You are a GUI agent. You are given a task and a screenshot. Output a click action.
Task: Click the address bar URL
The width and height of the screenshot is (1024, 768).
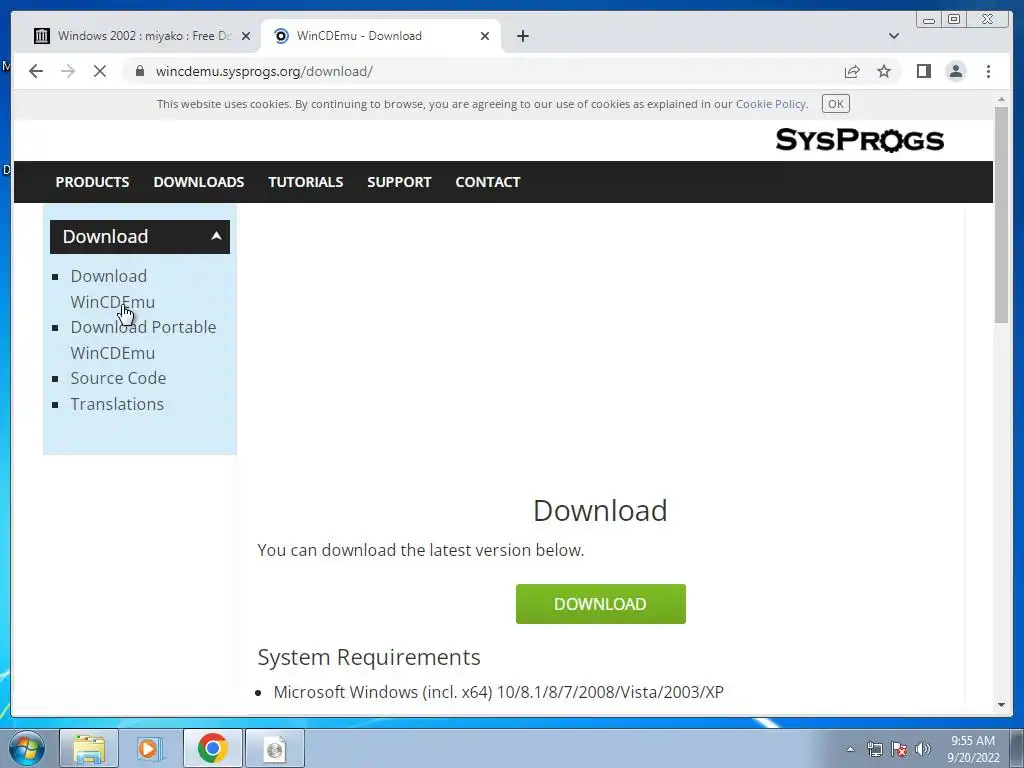click(x=264, y=71)
